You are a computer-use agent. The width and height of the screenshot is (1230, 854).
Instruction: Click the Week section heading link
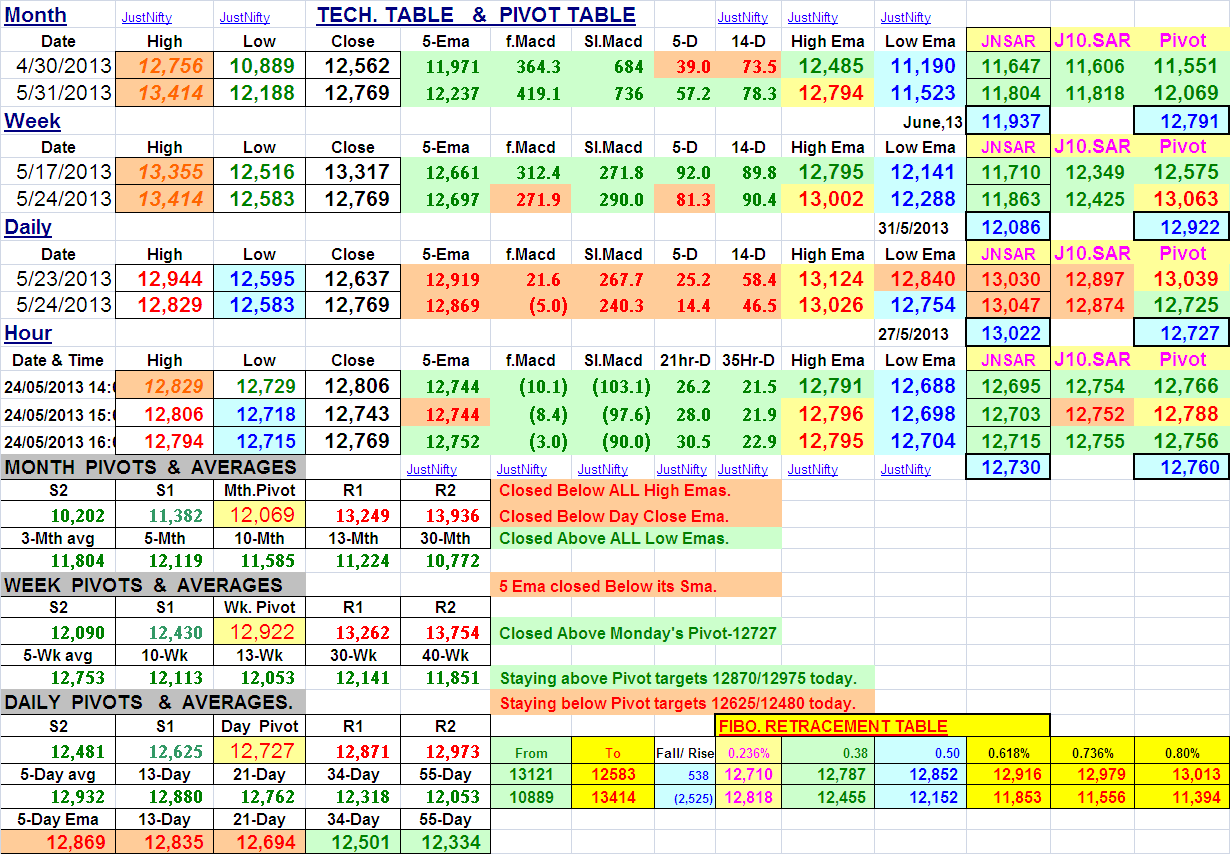point(33,121)
